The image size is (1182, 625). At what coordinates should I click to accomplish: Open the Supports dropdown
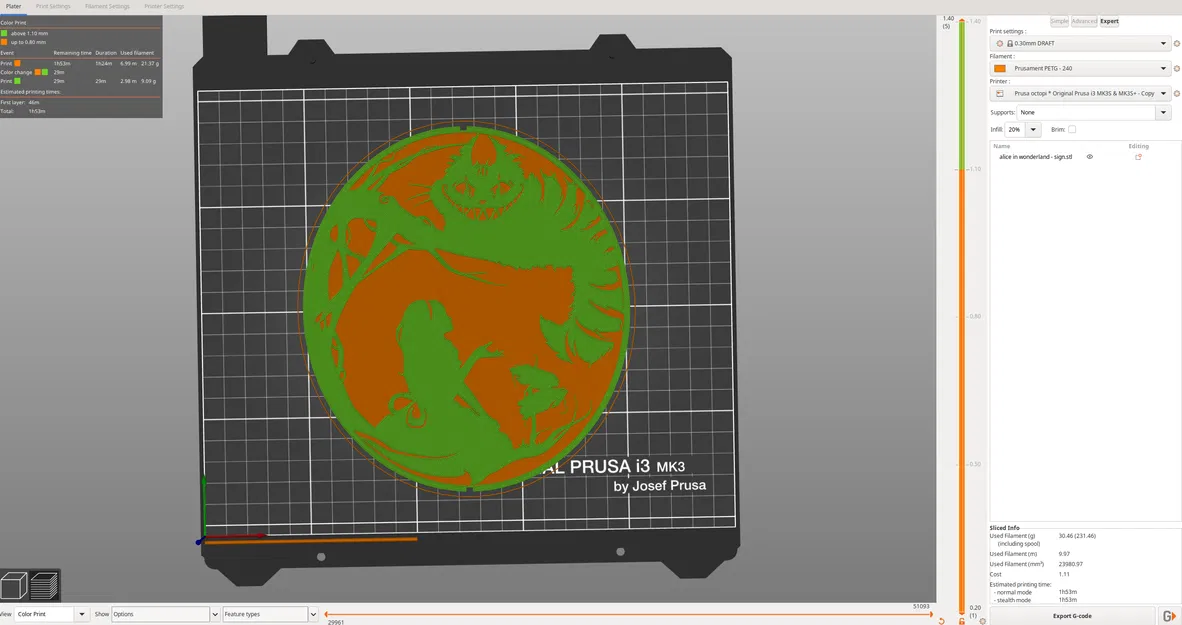pyautogui.click(x=1163, y=112)
